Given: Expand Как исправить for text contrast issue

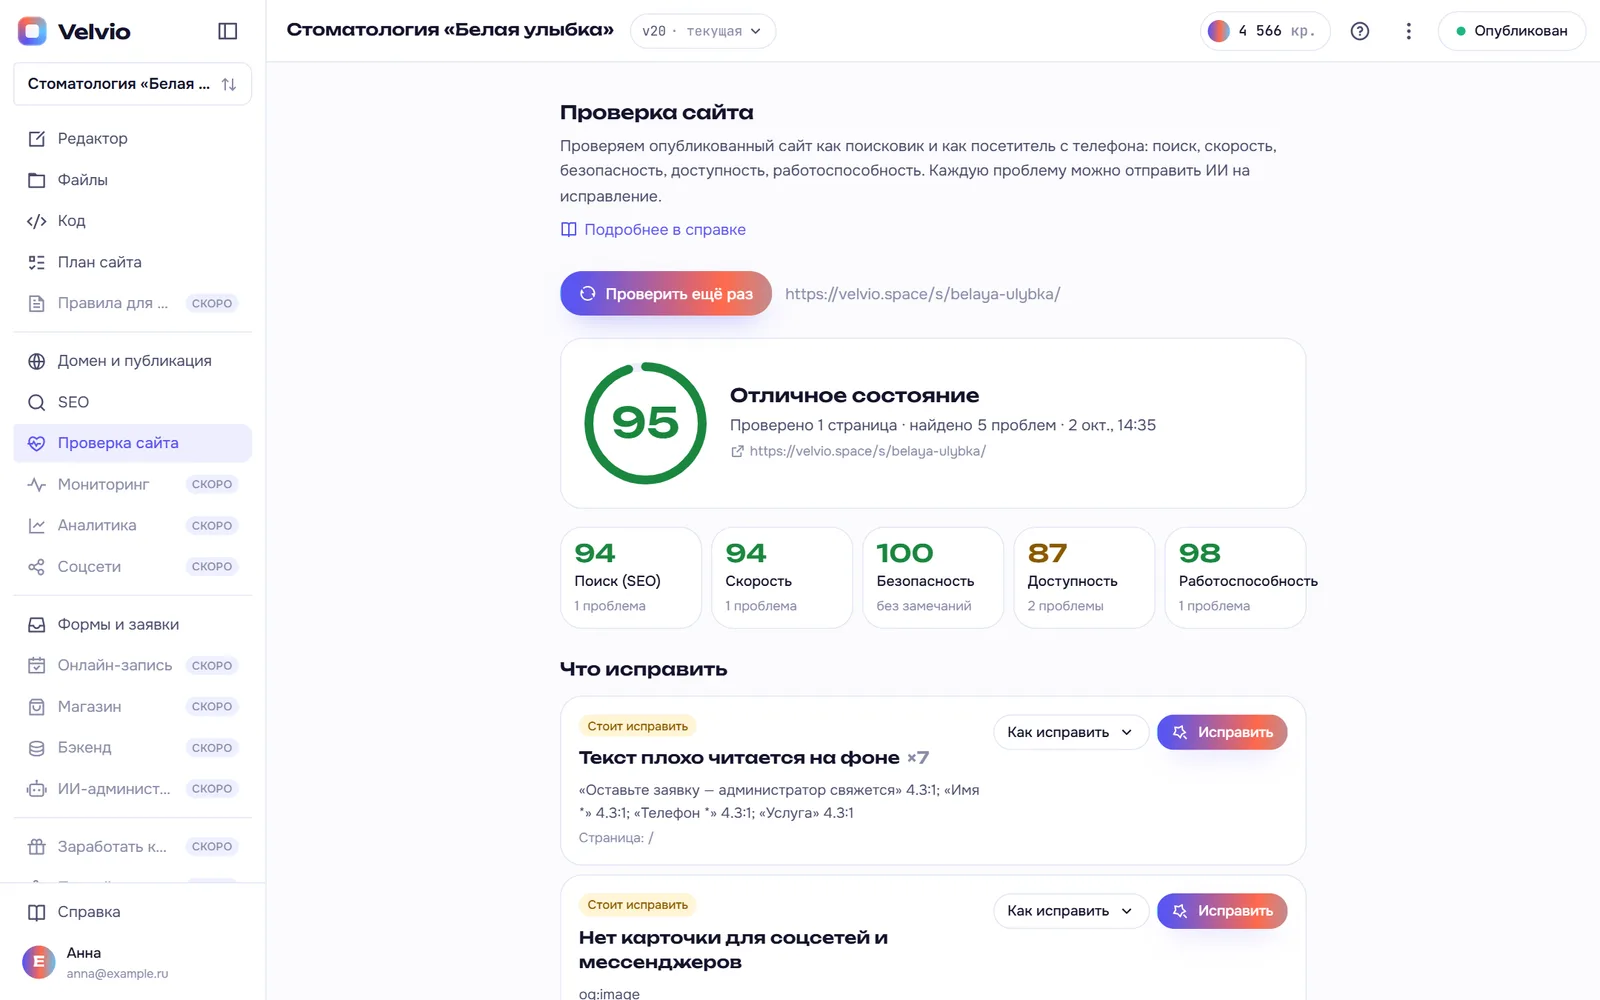Looking at the screenshot, I should [1070, 732].
